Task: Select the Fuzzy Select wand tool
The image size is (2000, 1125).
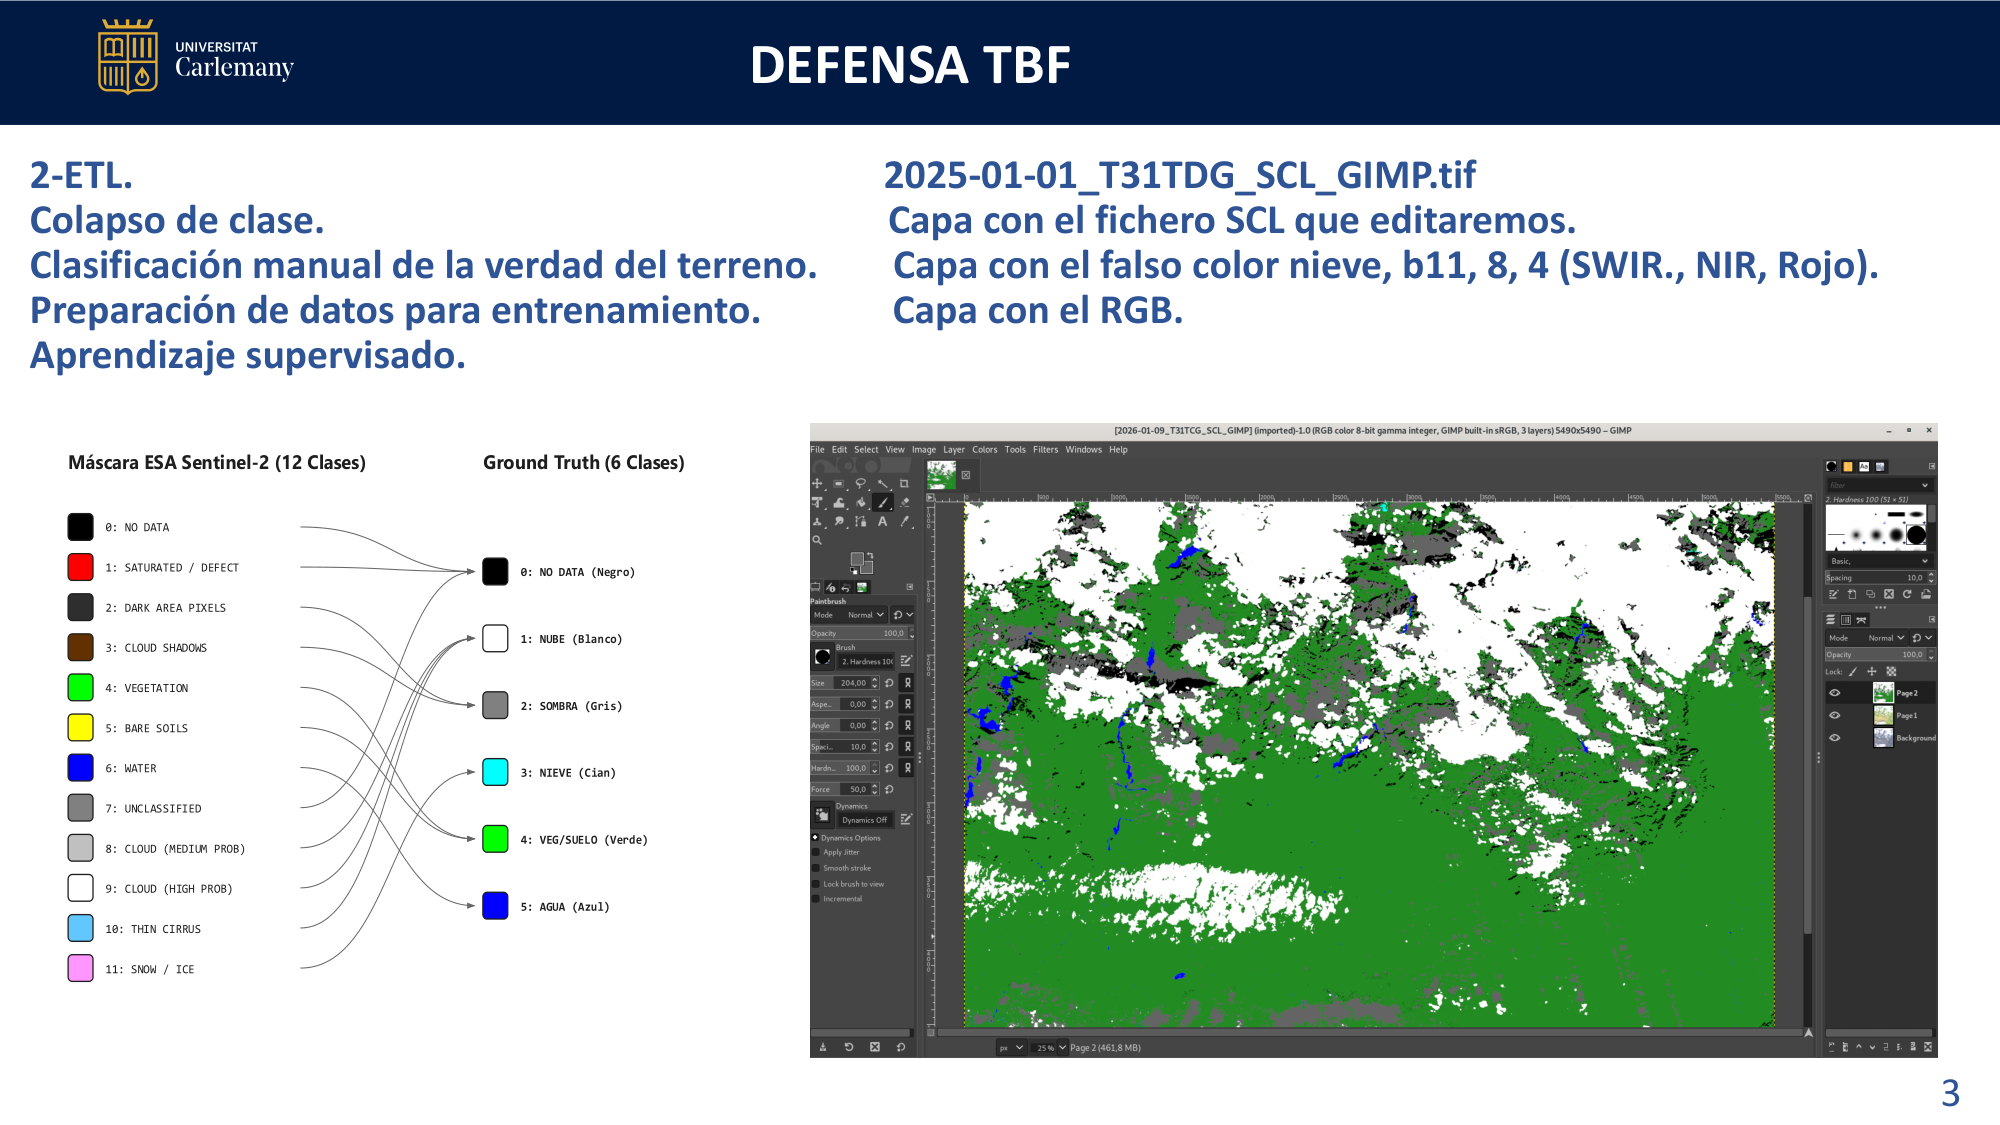Action: pyautogui.click(x=882, y=483)
